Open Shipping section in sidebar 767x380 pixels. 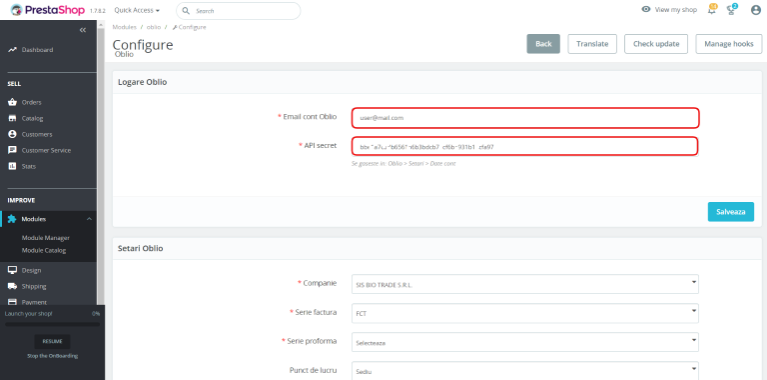coord(34,286)
